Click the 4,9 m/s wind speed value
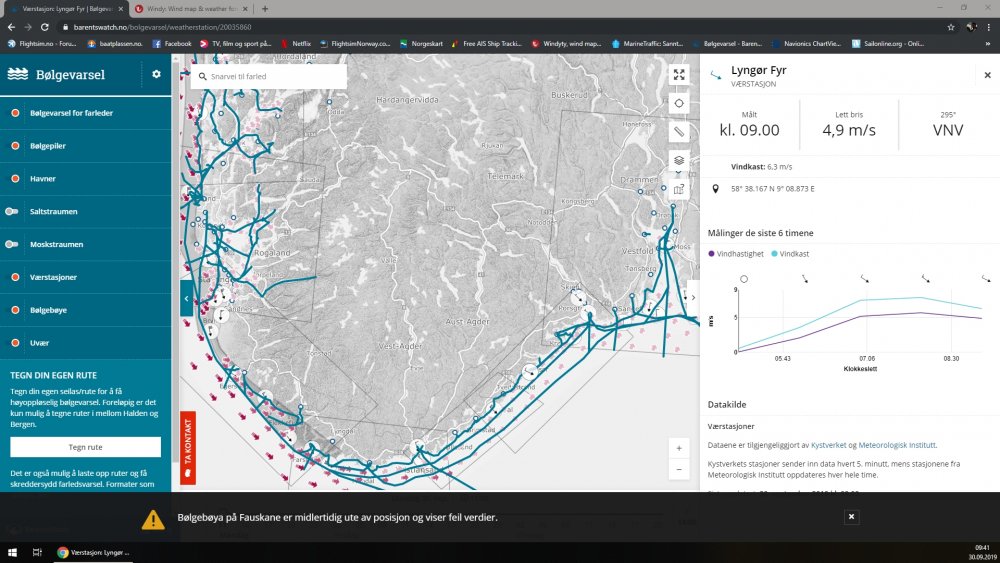1000x563 pixels. [849, 130]
